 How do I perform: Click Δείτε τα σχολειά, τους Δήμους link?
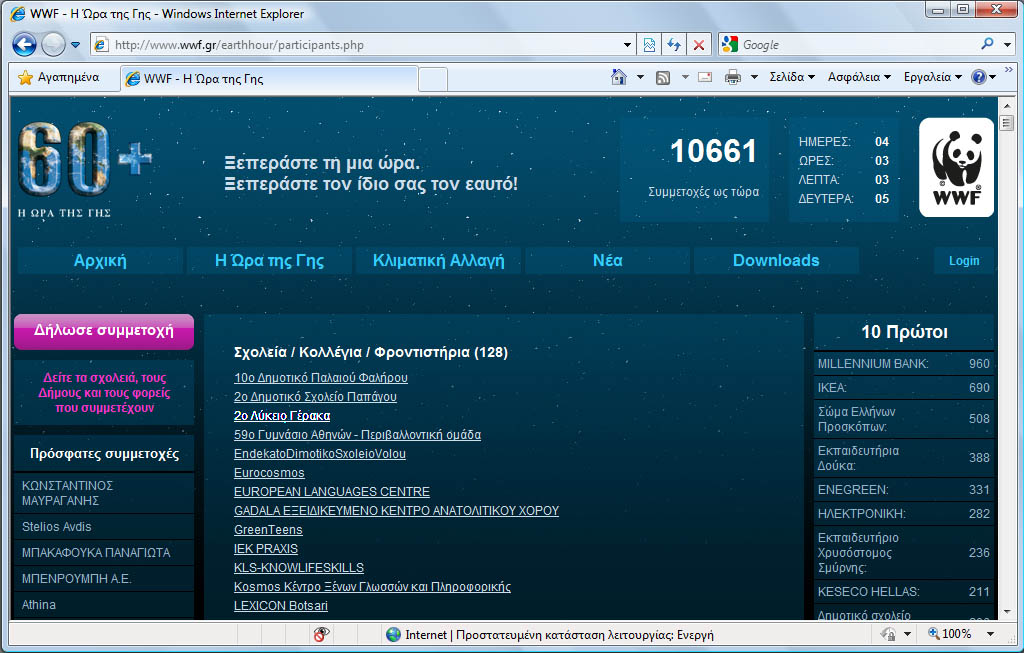coord(104,392)
